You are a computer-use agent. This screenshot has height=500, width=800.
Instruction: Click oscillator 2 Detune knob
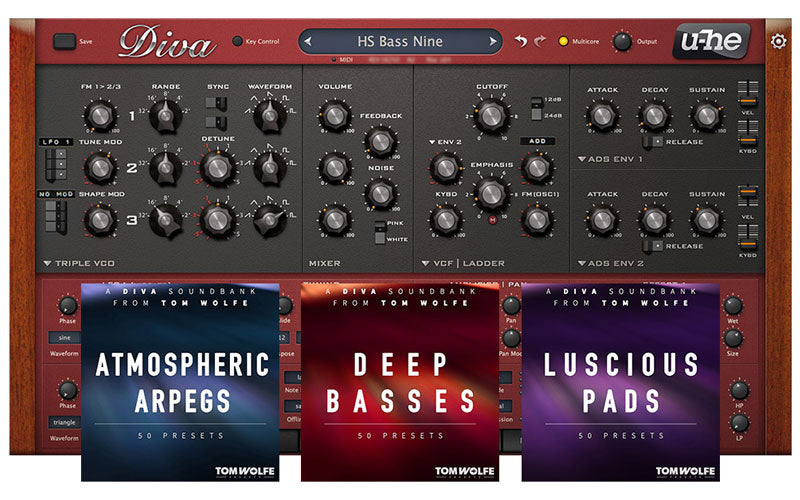pos(218,168)
